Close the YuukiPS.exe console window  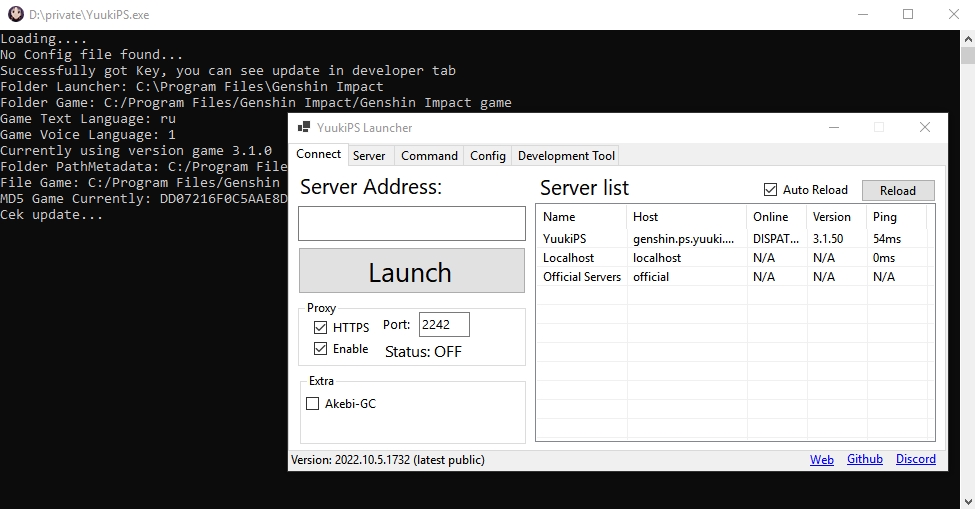pos(953,14)
